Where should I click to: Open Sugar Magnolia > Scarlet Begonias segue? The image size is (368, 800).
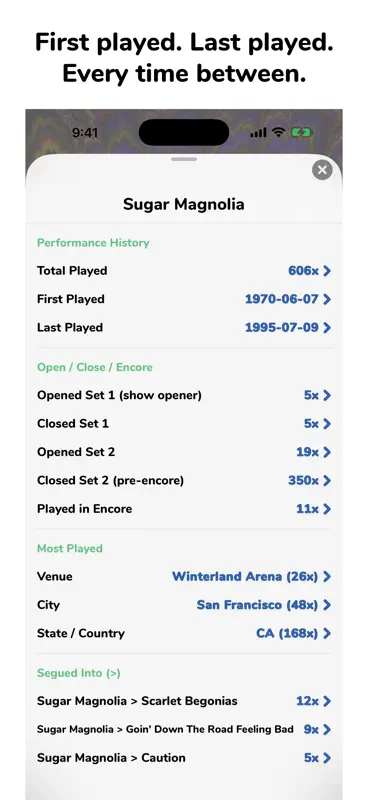pyautogui.click(x=184, y=702)
